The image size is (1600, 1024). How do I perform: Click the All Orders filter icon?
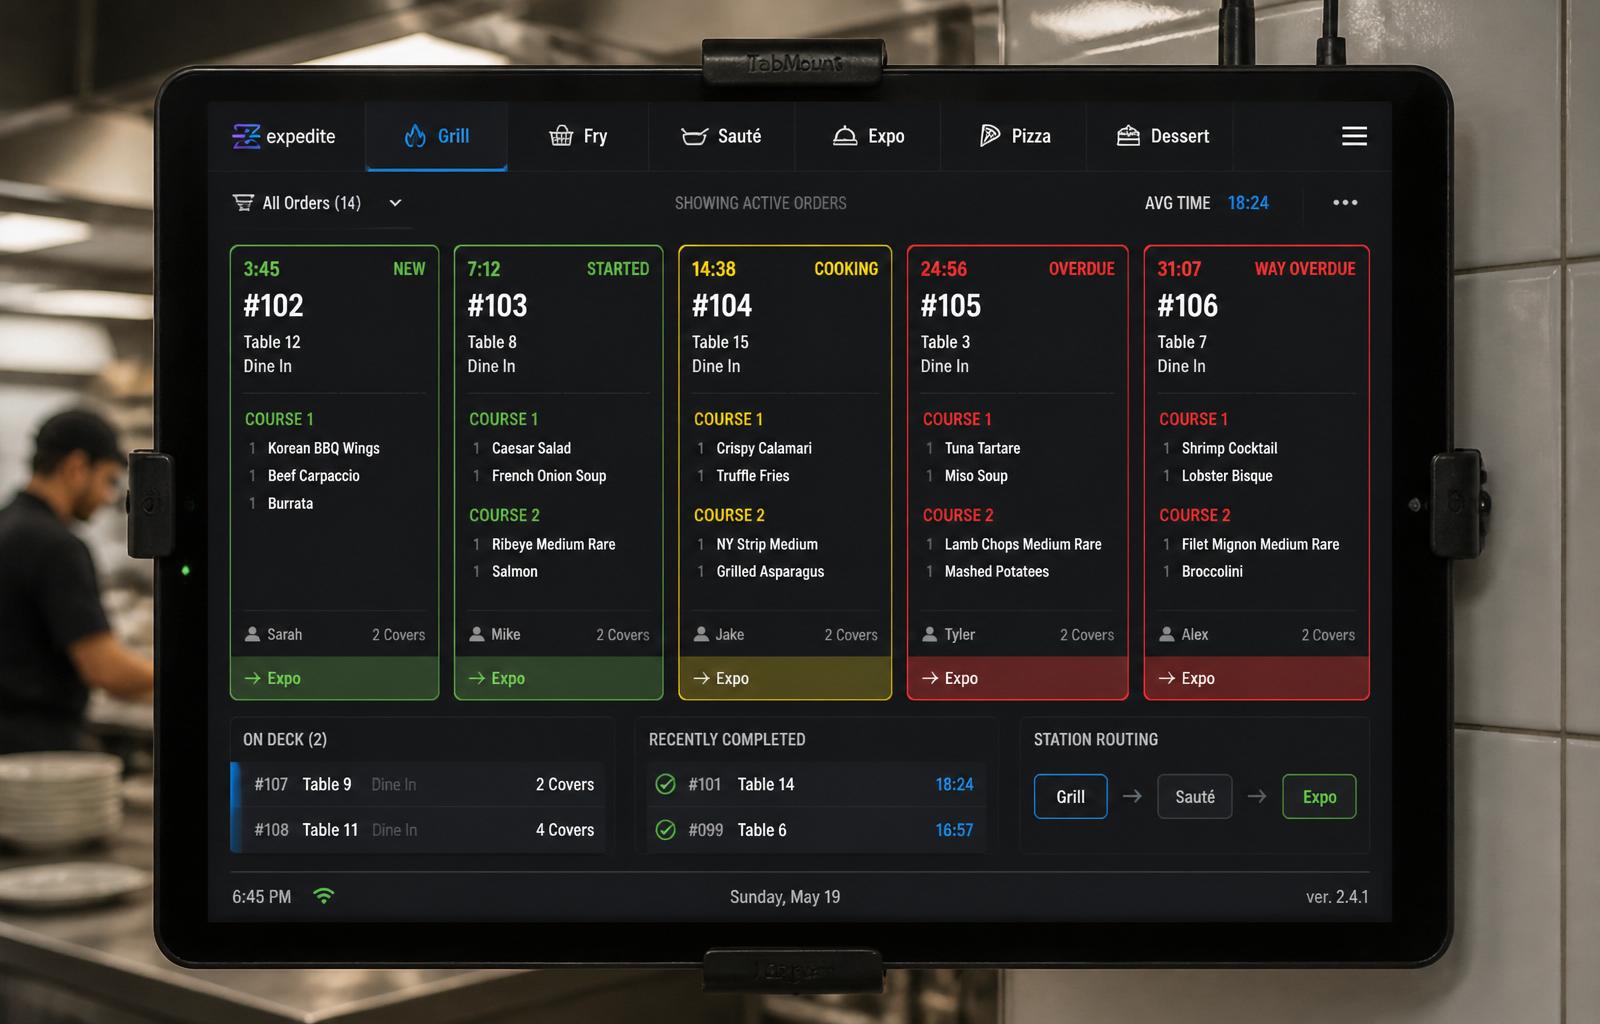click(243, 203)
